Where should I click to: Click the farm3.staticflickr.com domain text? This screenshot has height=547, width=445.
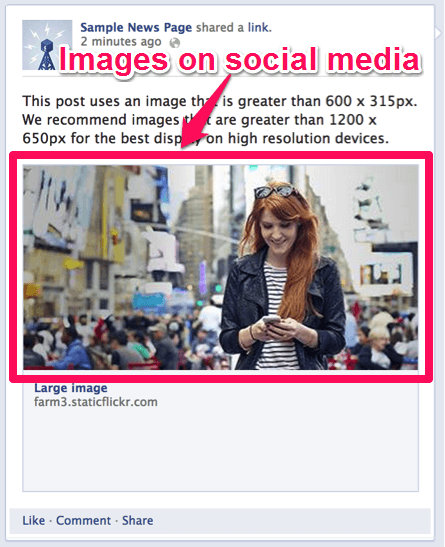coord(96,402)
